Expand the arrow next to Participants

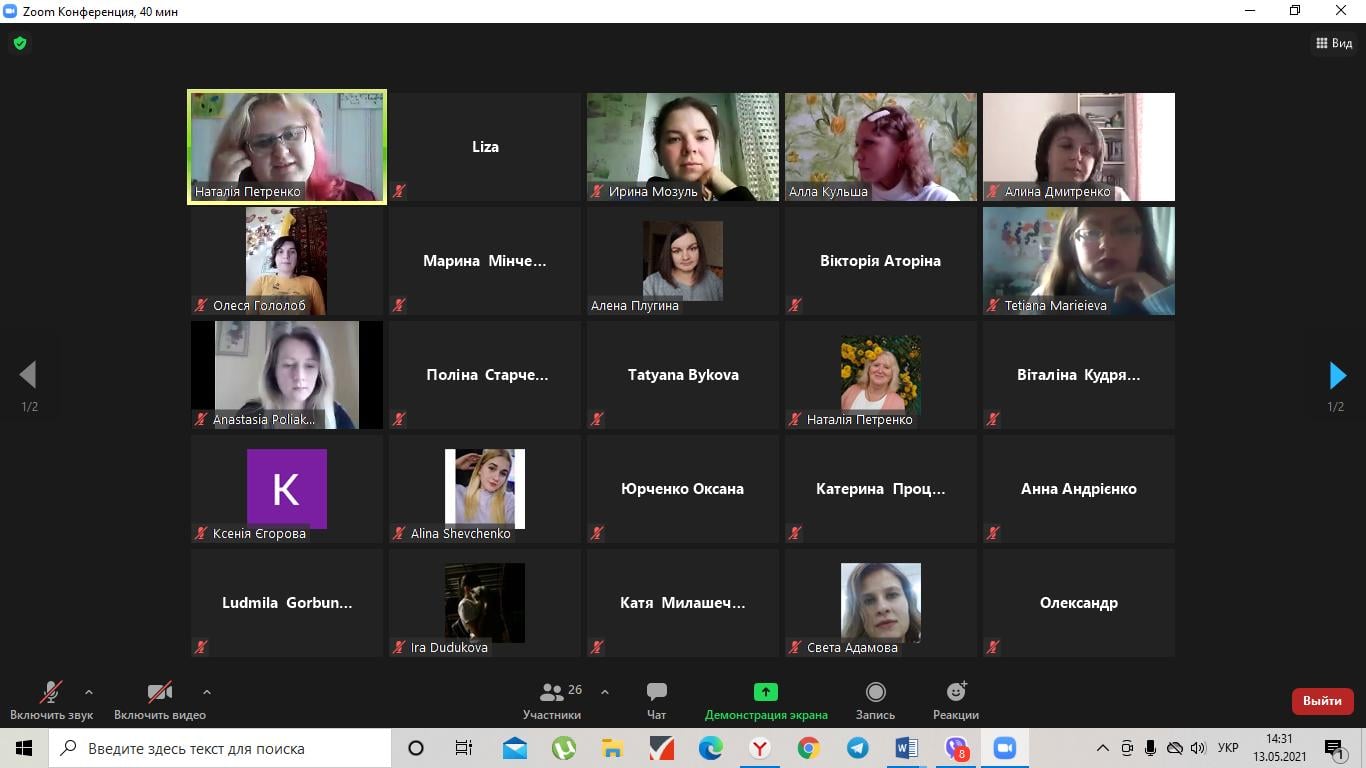pos(605,692)
